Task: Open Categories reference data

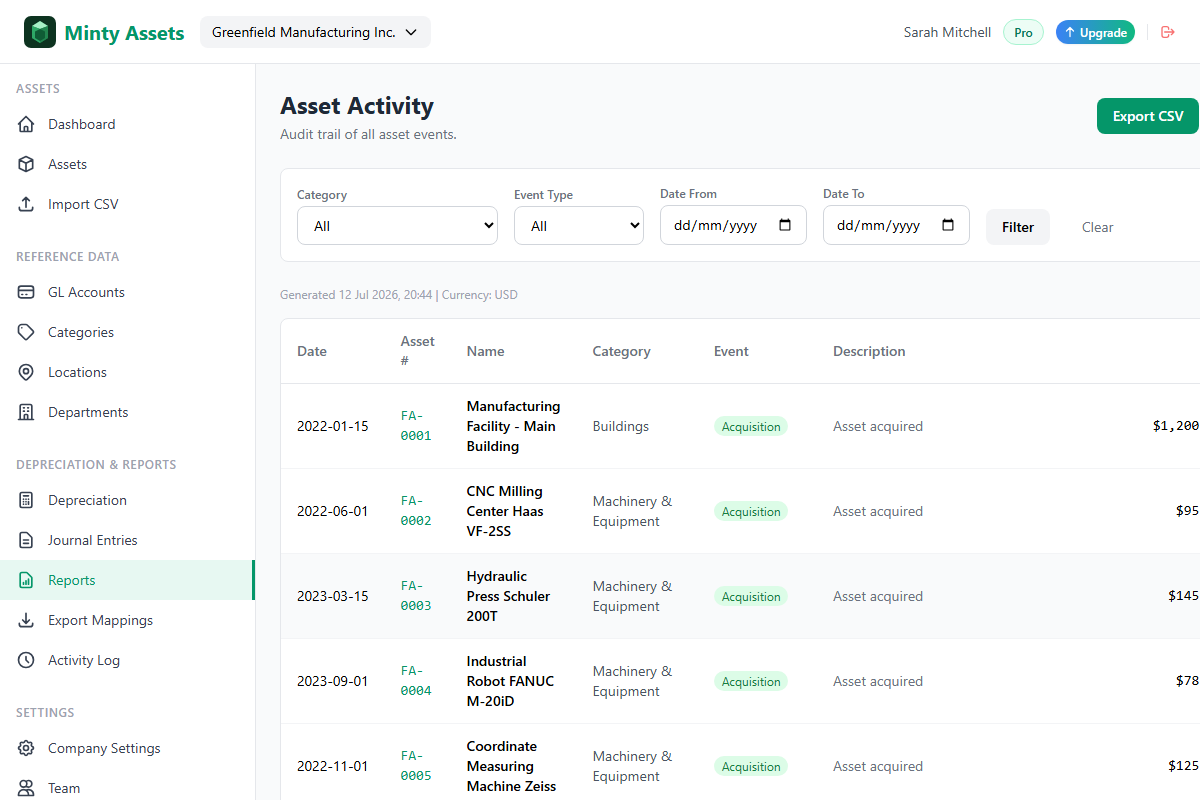Action: pos(128,332)
